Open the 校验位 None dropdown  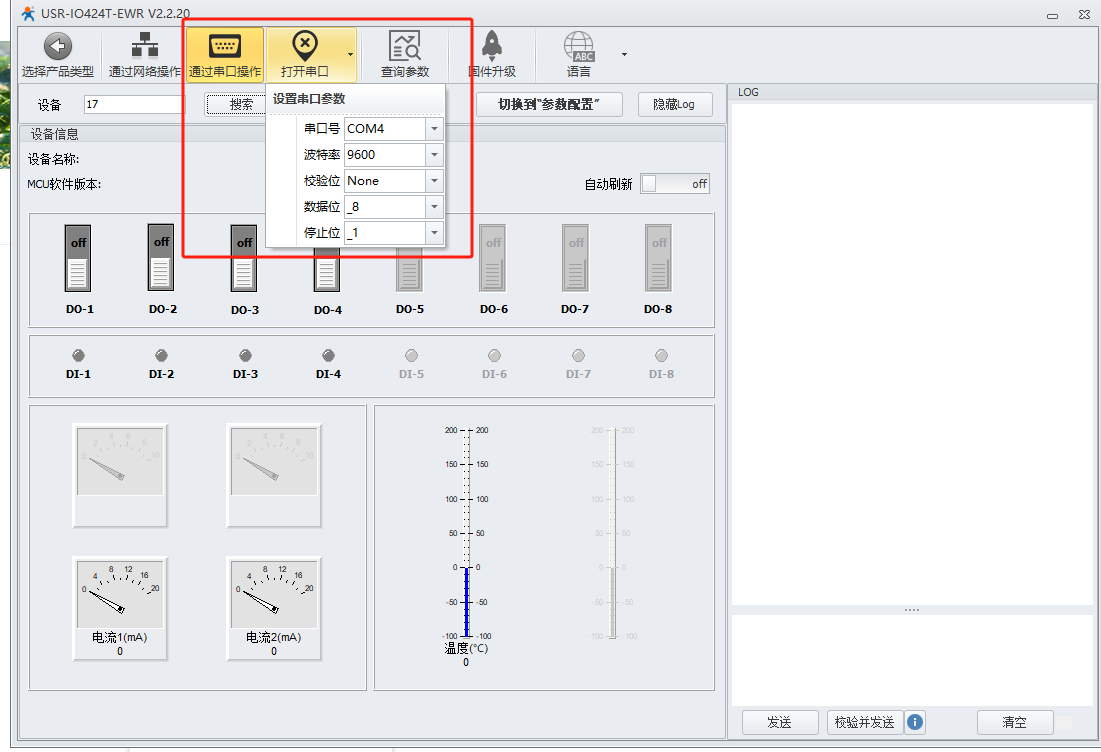coord(433,181)
